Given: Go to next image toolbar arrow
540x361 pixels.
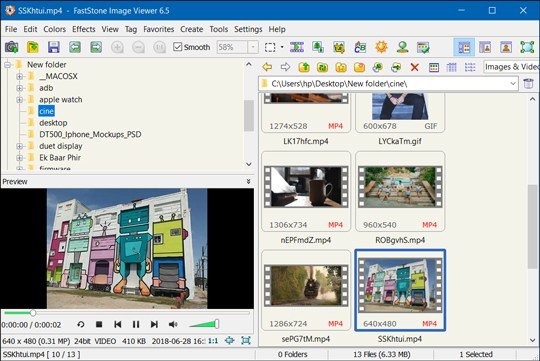Looking at the screenshot, I should (96, 47).
